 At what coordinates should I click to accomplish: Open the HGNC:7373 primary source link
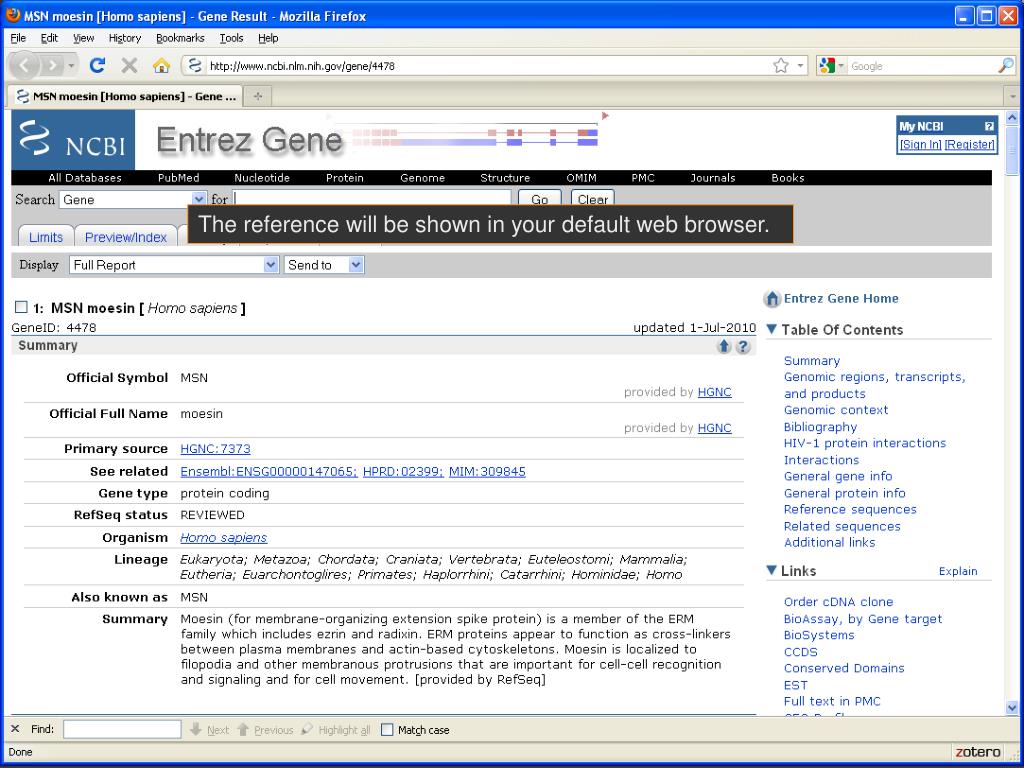click(x=216, y=449)
